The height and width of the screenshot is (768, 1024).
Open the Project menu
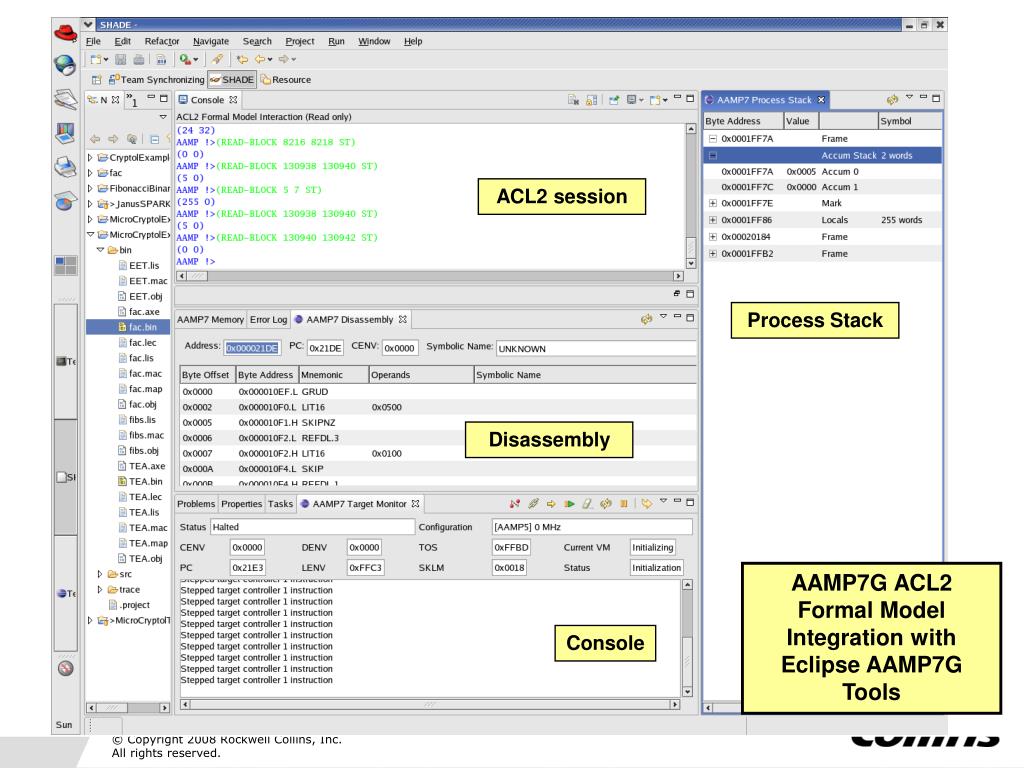(300, 41)
